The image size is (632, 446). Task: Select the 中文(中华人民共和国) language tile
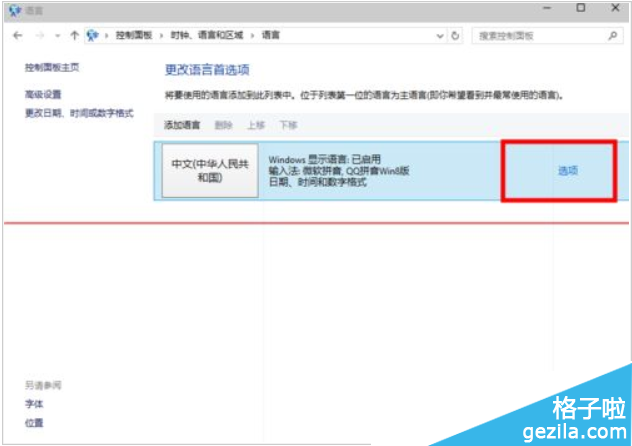tap(210, 171)
